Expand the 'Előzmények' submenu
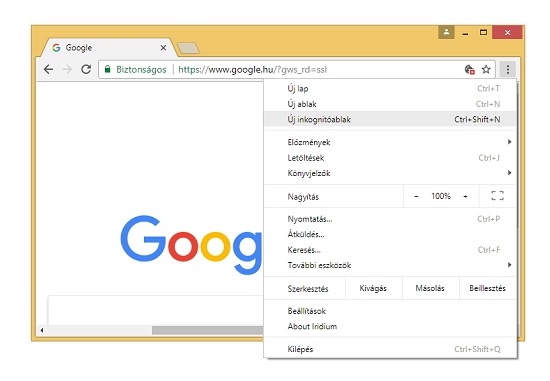The height and width of the screenshot is (381, 550). (x=390, y=142)
